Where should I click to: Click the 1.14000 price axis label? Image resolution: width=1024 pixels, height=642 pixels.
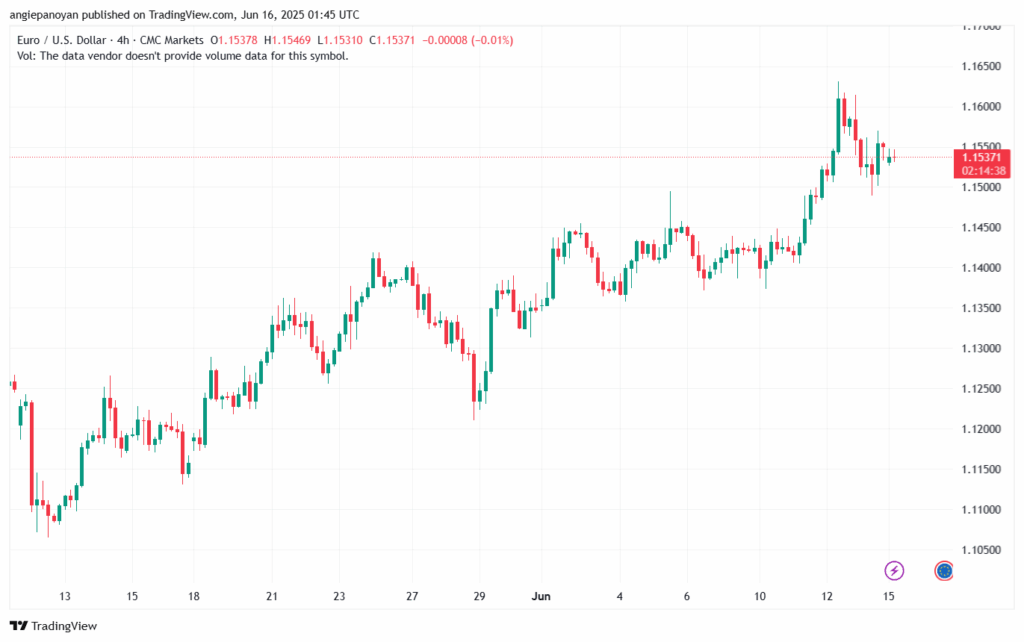(981, 268)
